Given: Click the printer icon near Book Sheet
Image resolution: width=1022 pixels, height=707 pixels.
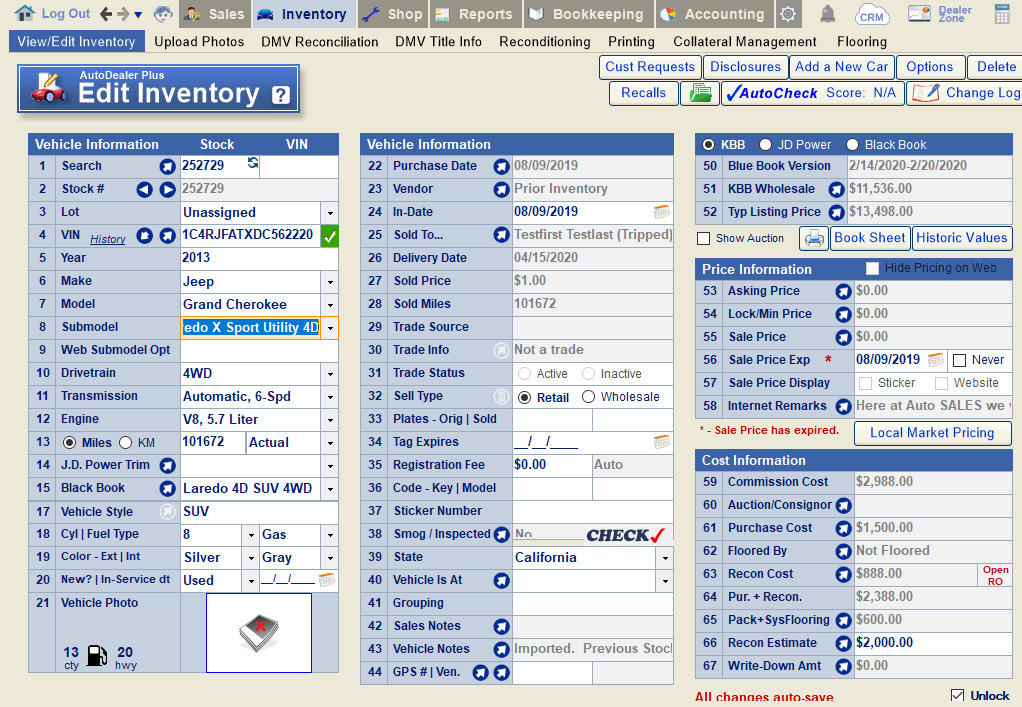Looking at the screenshot, I should pos(814,238).
